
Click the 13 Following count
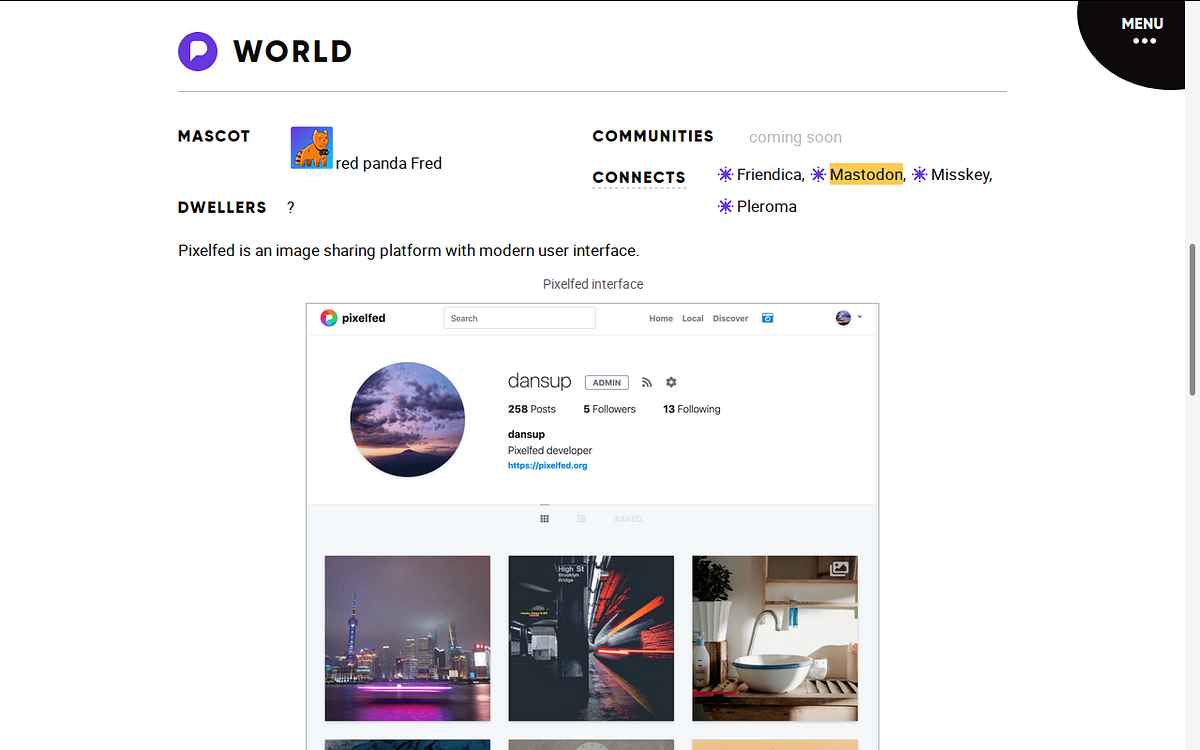(692, 409)
